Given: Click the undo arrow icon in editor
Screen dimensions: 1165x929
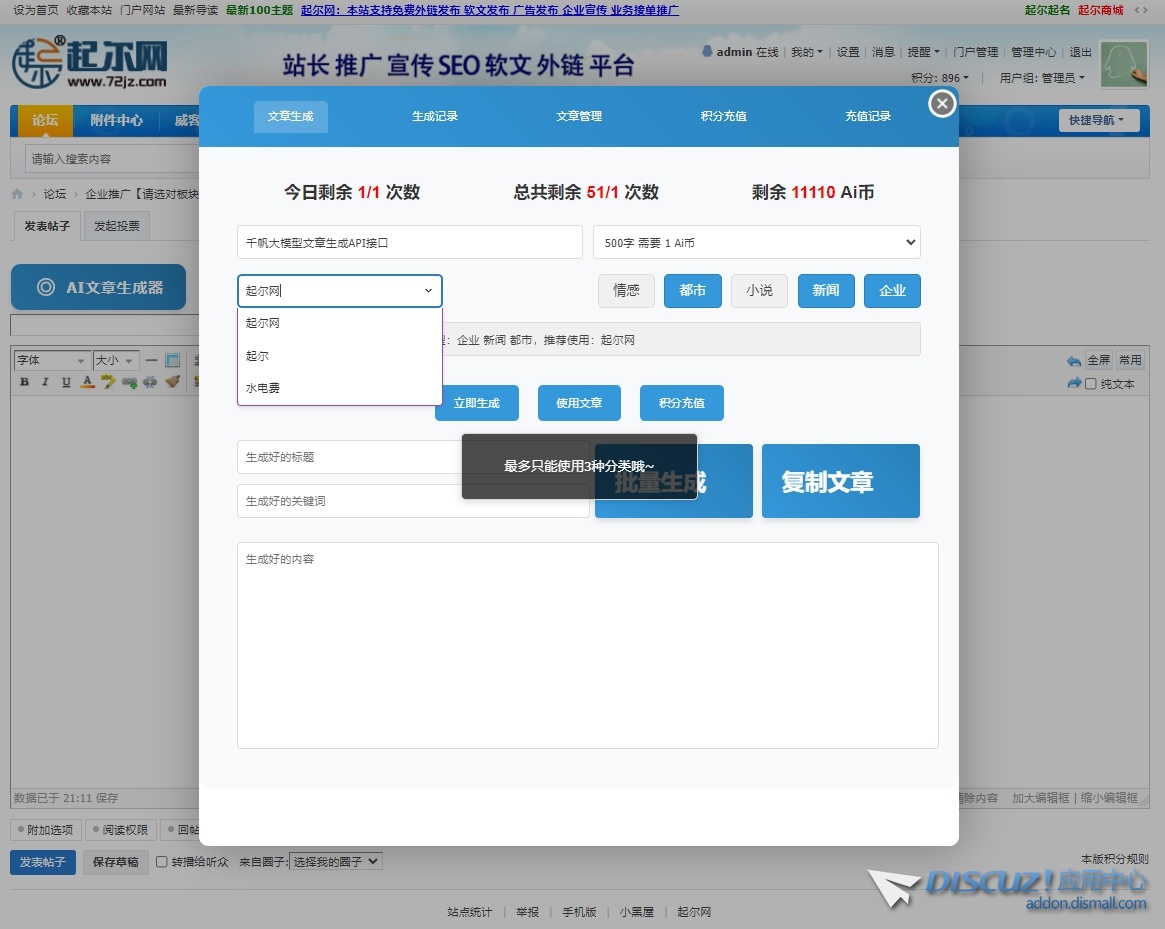Looking at the screenshot, I should 1074,361.
